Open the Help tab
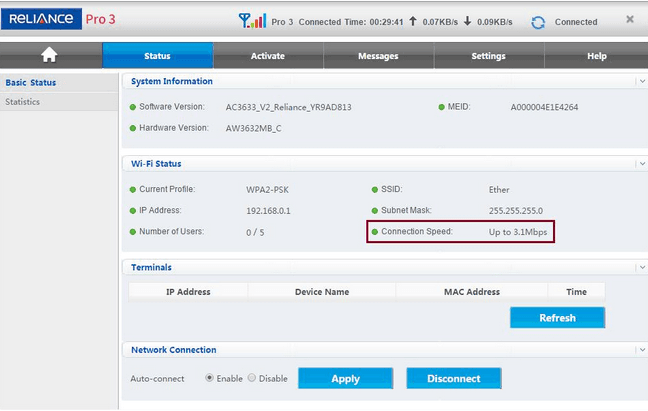 click(x=597, y=55)
